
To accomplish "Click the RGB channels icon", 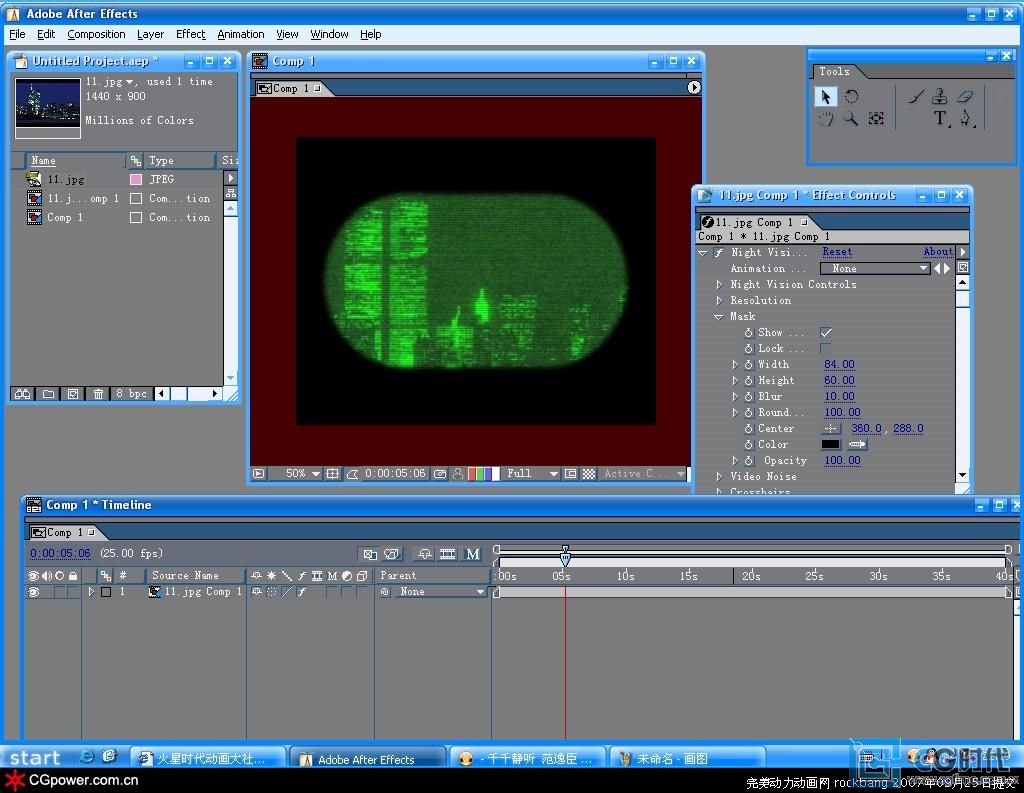I will [484, 474].
